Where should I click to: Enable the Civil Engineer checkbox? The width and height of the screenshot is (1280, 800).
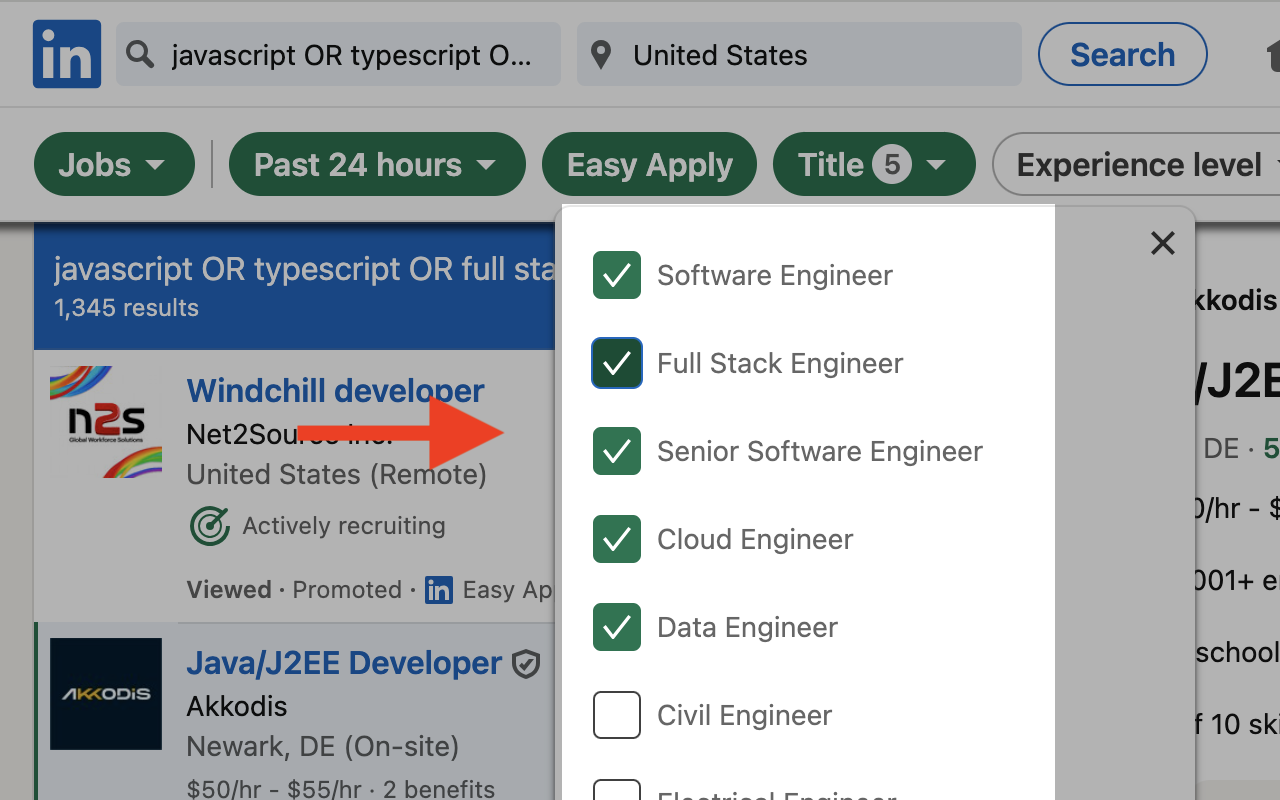point(617,715)
